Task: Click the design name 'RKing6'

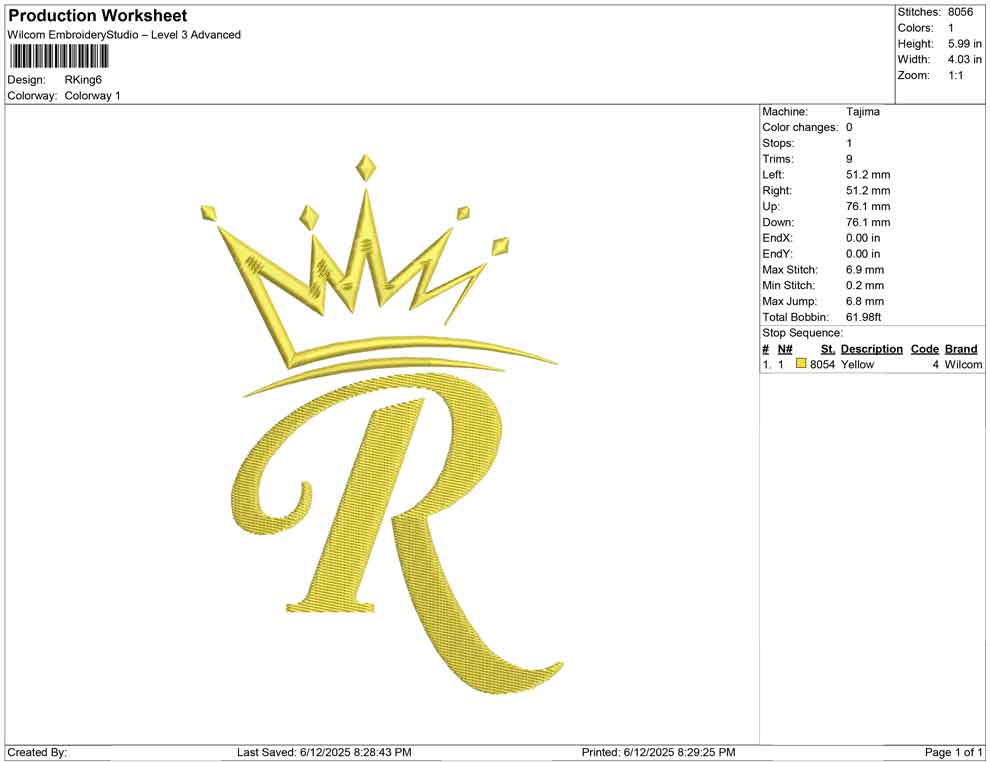Action: pos(83,80)
